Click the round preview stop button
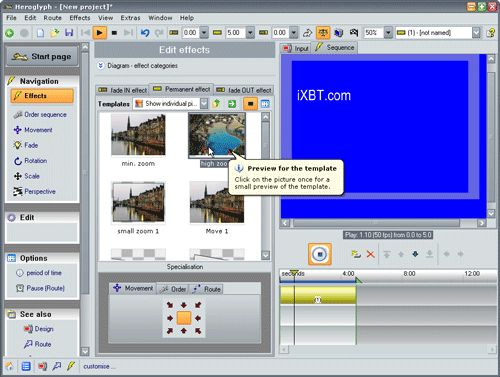Screen dimensions: 500x377 (320, 254)
